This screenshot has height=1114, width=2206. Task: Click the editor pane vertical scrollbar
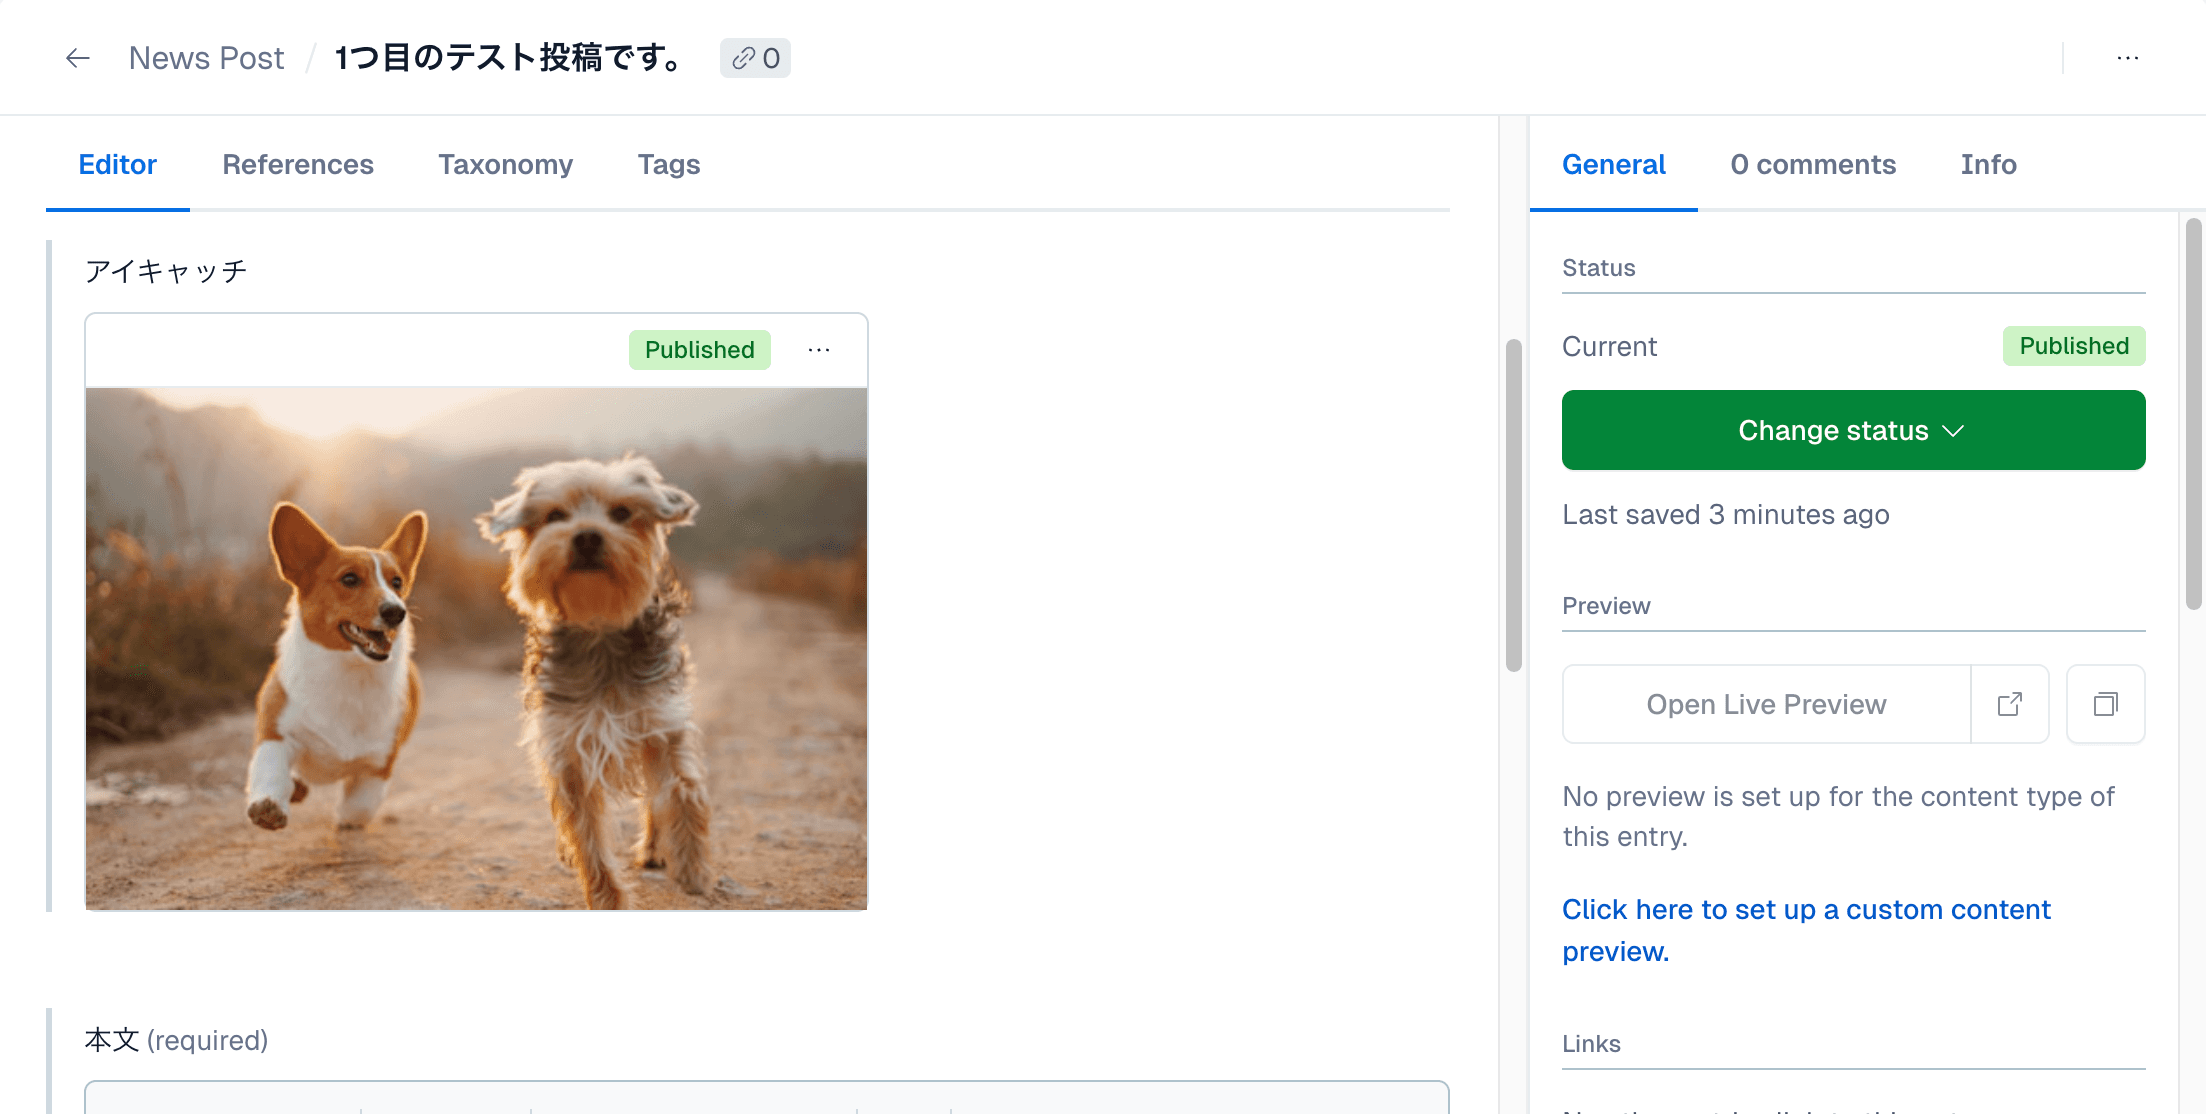coord(1514,505)
